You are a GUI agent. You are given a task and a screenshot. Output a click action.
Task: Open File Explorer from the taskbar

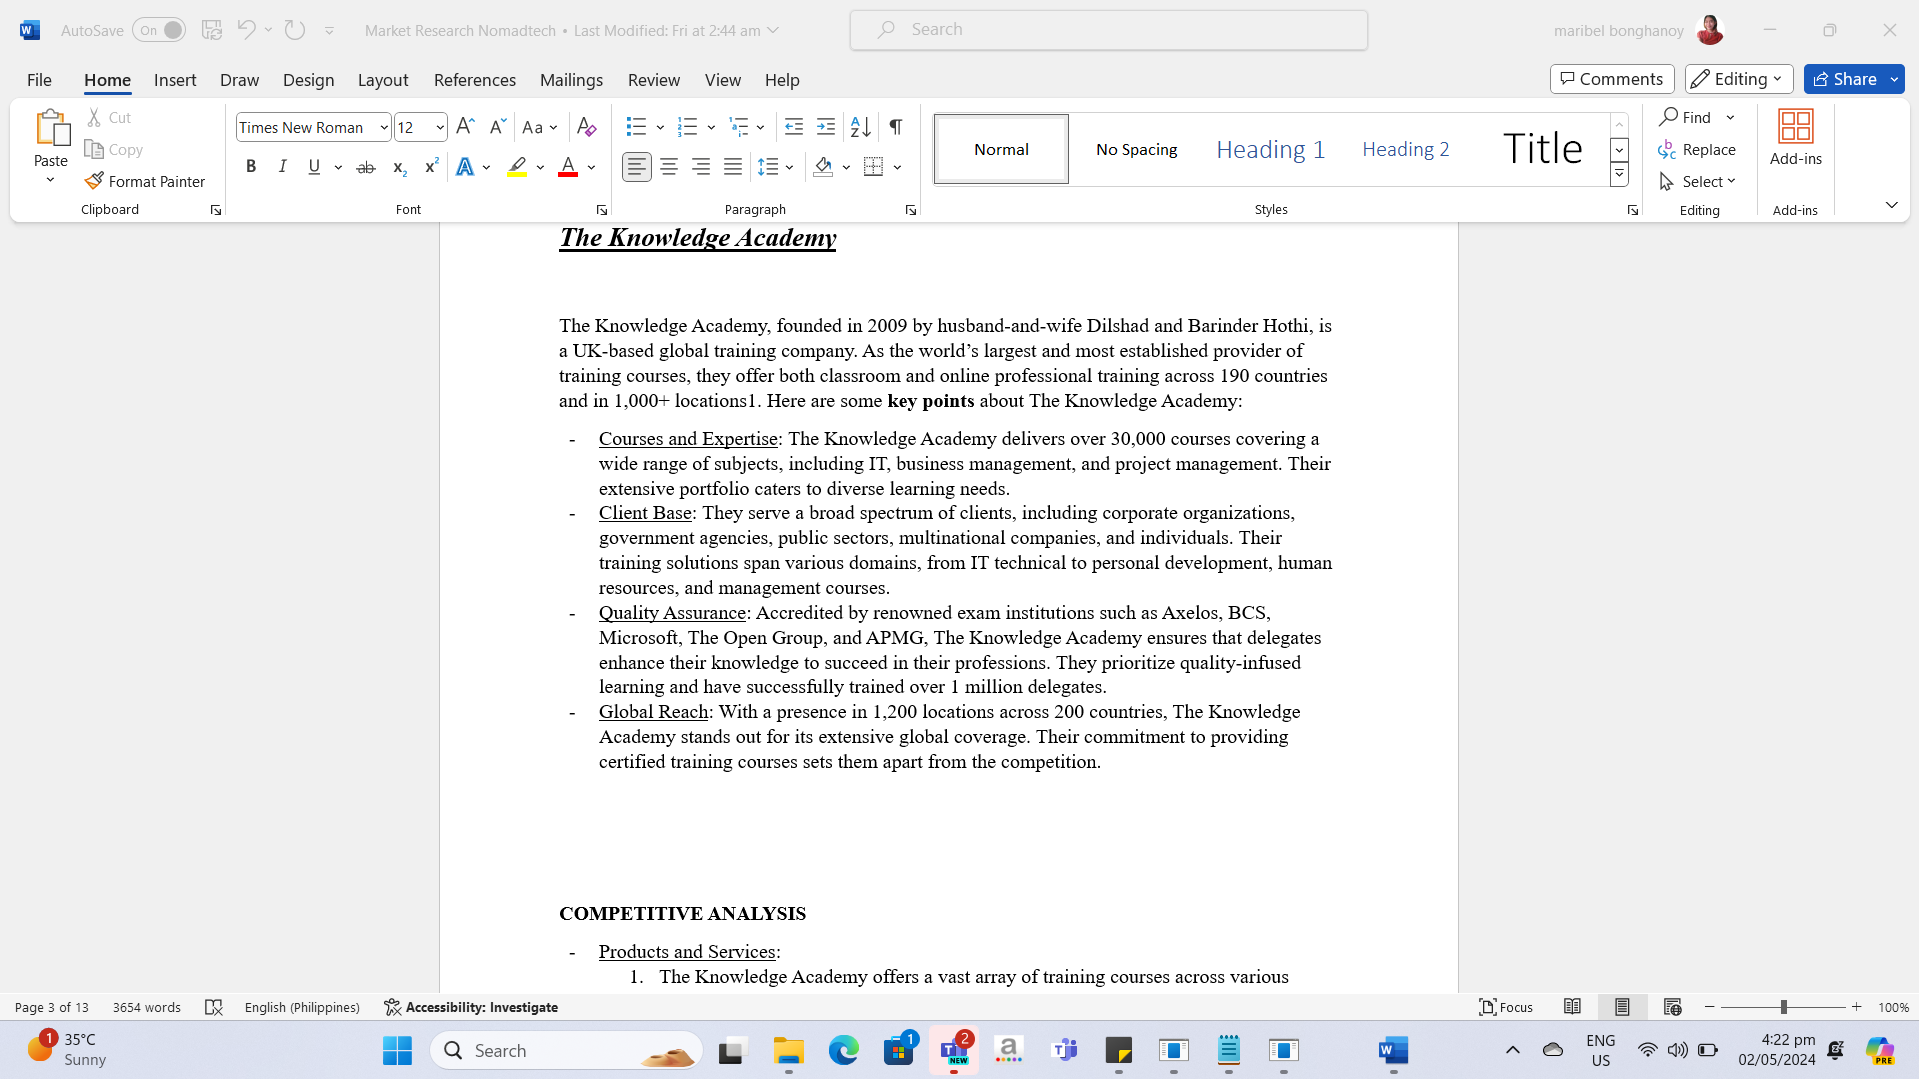click(789, 1050)
